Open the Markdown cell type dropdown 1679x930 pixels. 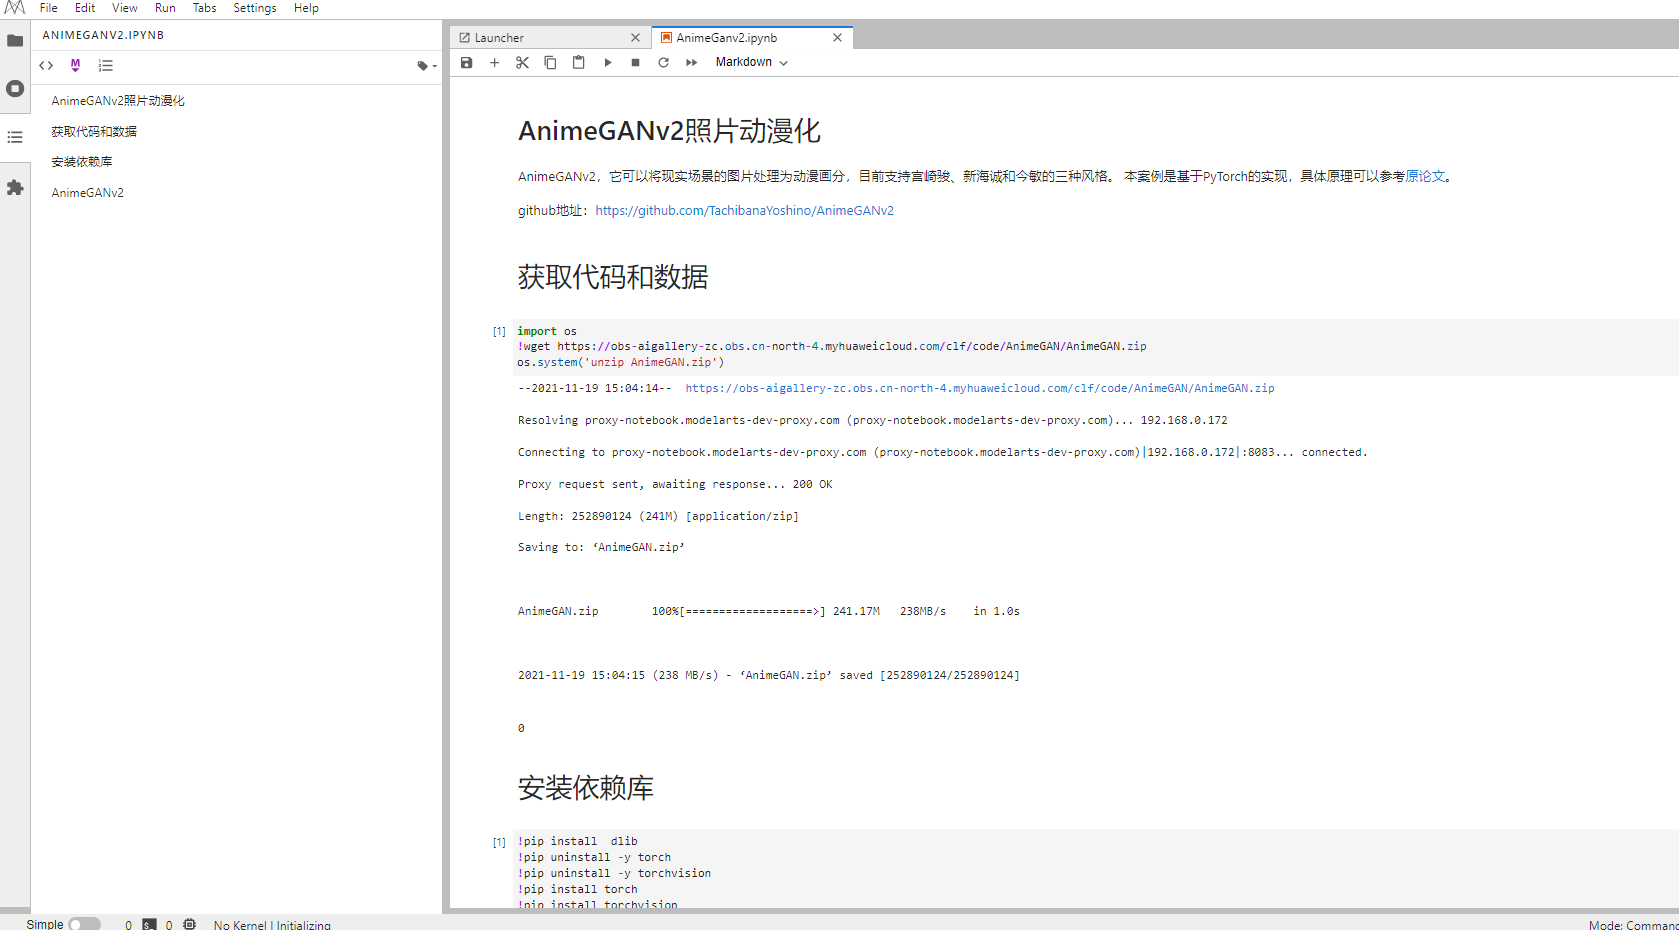tap(752, 62)
